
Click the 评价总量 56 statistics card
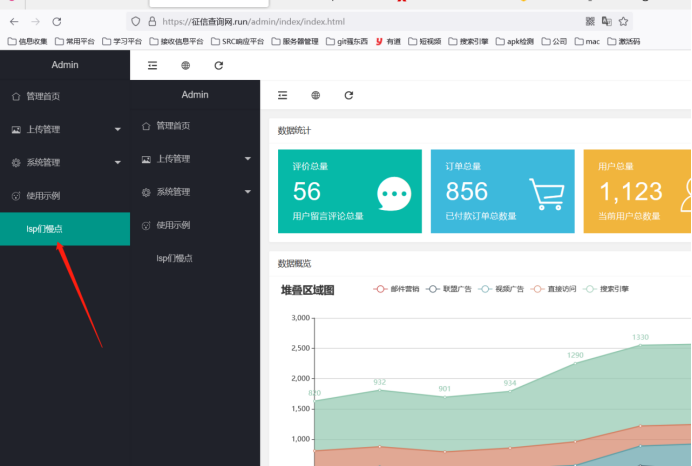(x=350, y=191)
